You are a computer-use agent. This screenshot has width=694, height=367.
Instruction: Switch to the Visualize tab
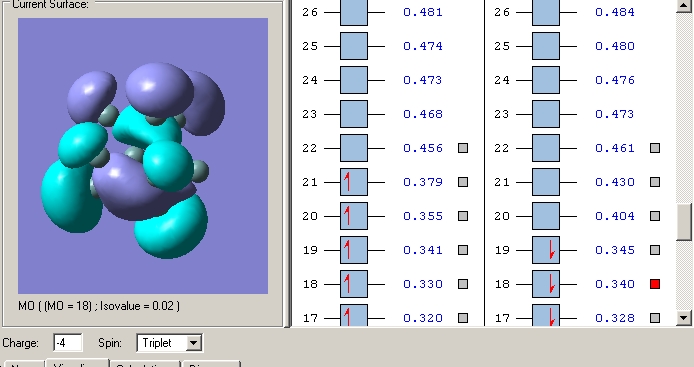click(x=77, y=363)
